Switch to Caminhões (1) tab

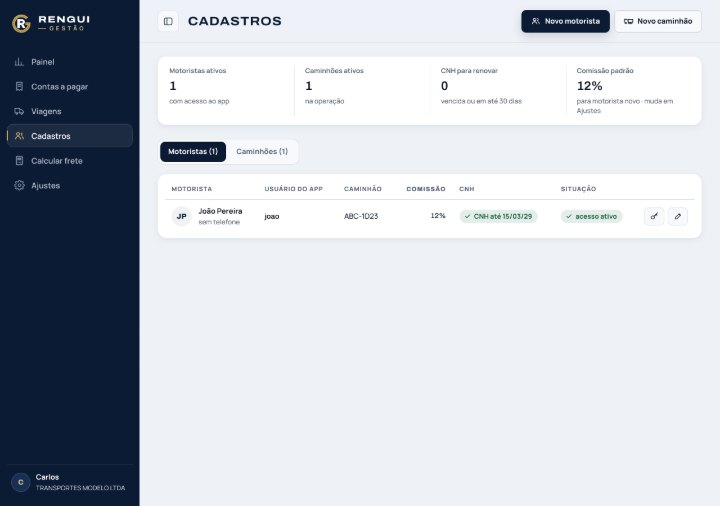click(262, 152)
